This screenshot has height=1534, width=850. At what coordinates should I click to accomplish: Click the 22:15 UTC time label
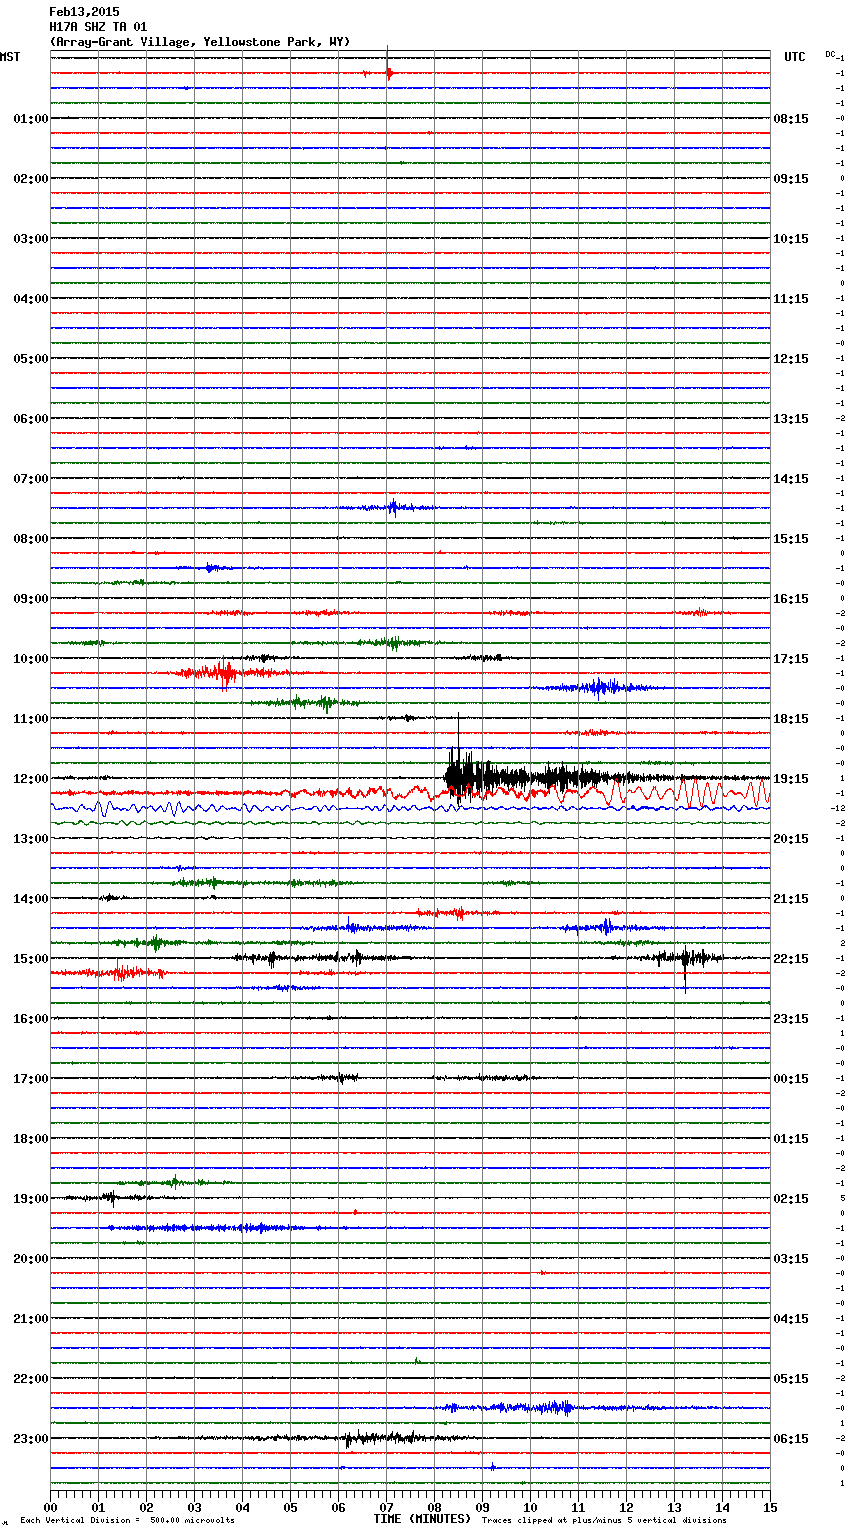(x=791, y=959)
